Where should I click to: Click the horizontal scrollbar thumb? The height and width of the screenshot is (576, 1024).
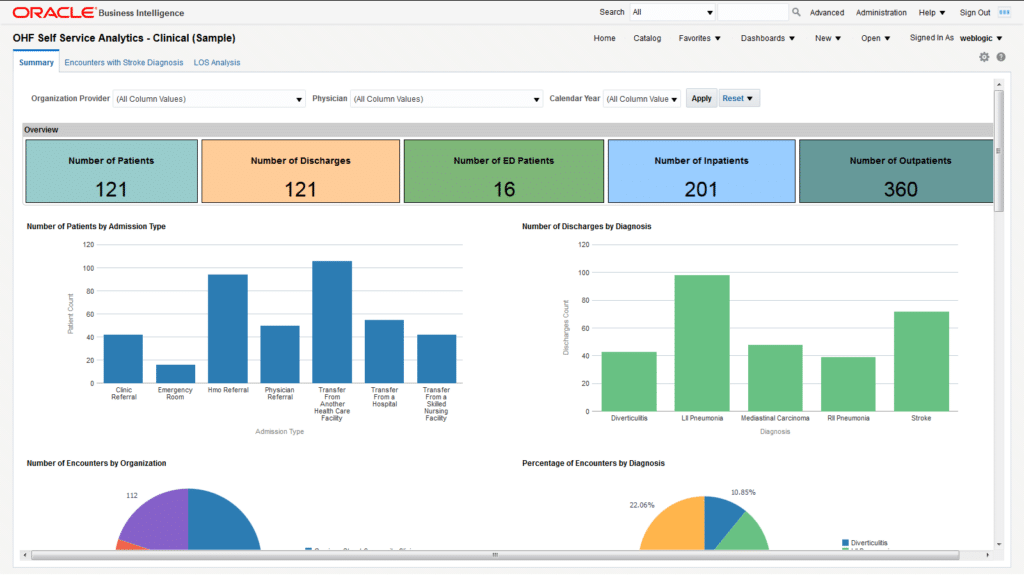tap(495, 555)
